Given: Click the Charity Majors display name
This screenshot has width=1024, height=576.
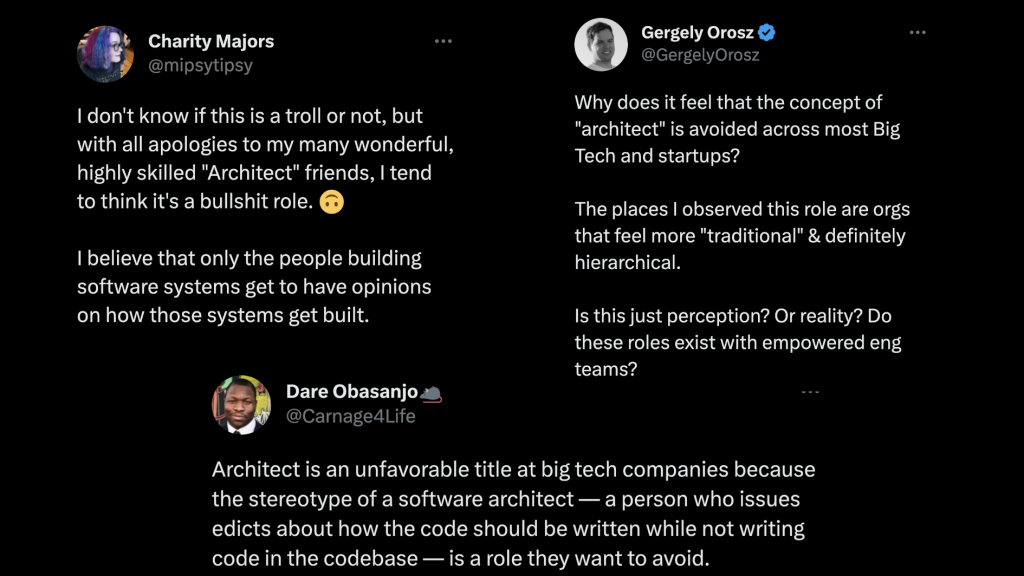Looking at the screenshot, I should [211, 41].
